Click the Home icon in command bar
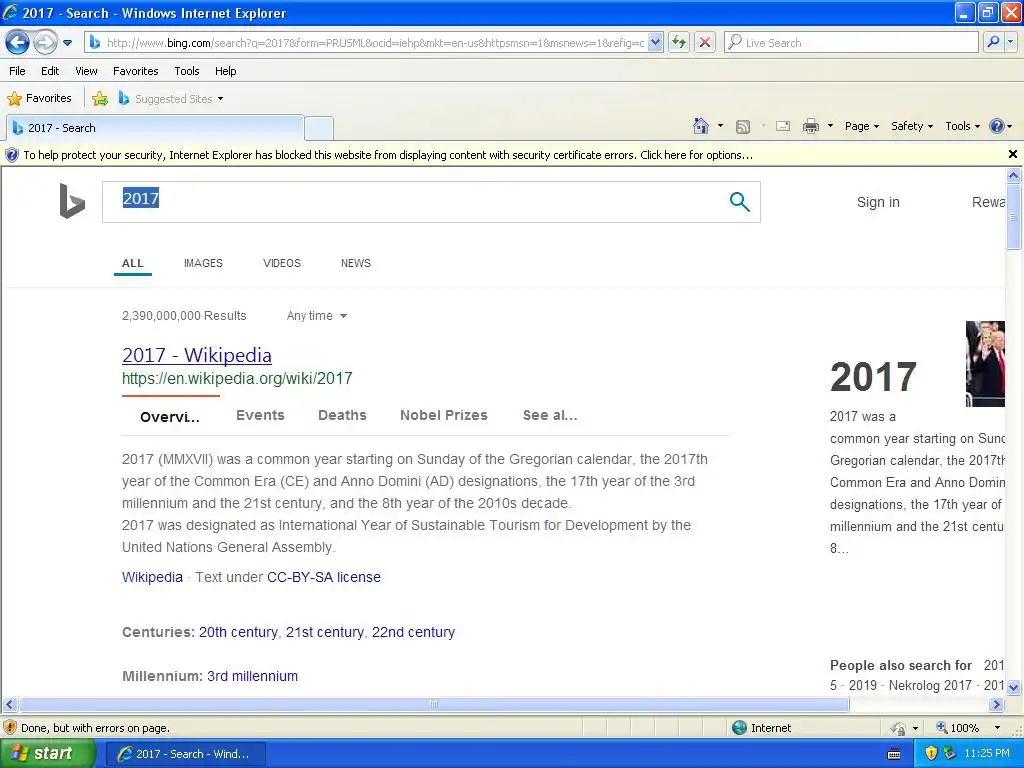The height and width of the screenshot is (768, 1024). tap(701, 126)
